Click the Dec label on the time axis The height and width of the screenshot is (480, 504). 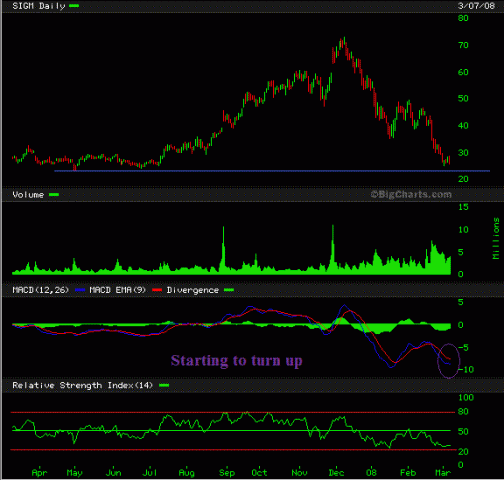coord(336,472)
